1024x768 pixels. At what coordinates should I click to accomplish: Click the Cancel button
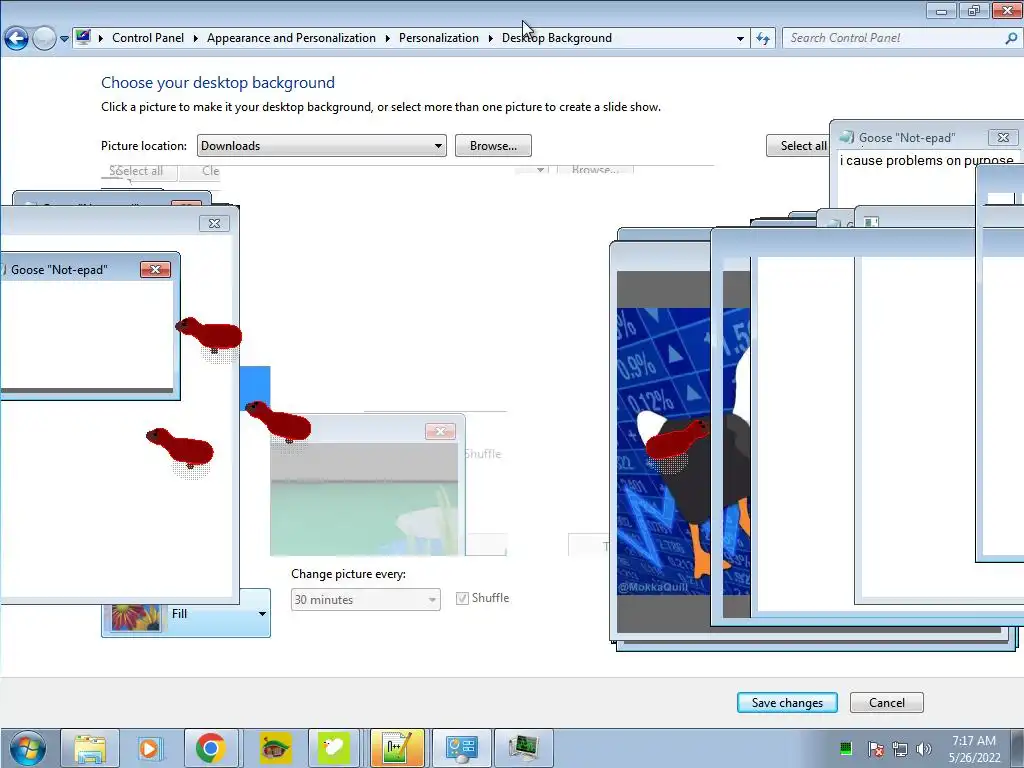[x=886, y=703]
